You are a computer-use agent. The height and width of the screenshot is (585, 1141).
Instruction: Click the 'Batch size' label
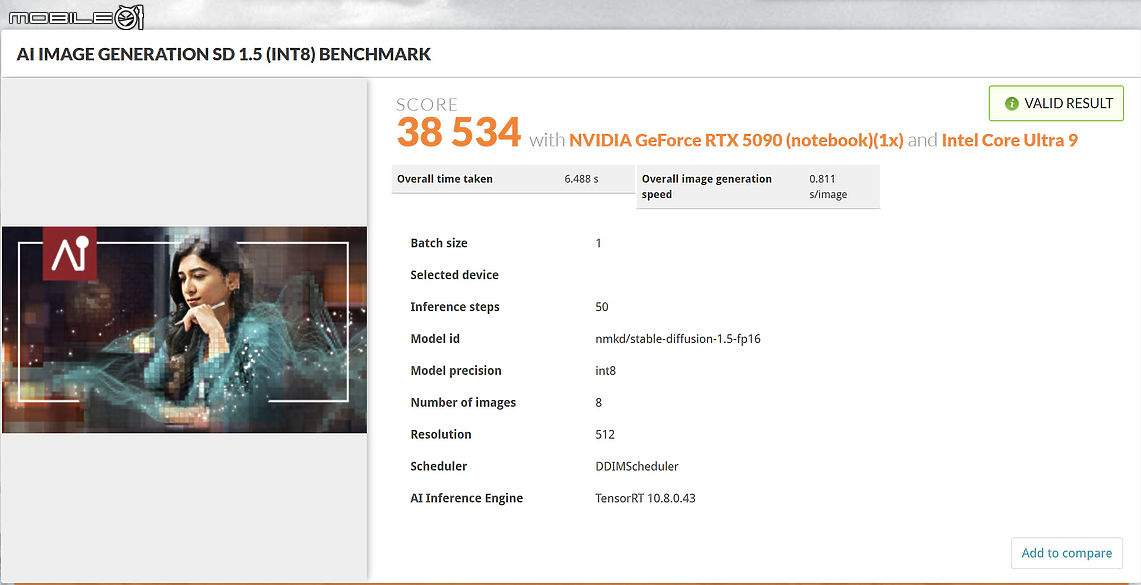(x=439, y=243)
